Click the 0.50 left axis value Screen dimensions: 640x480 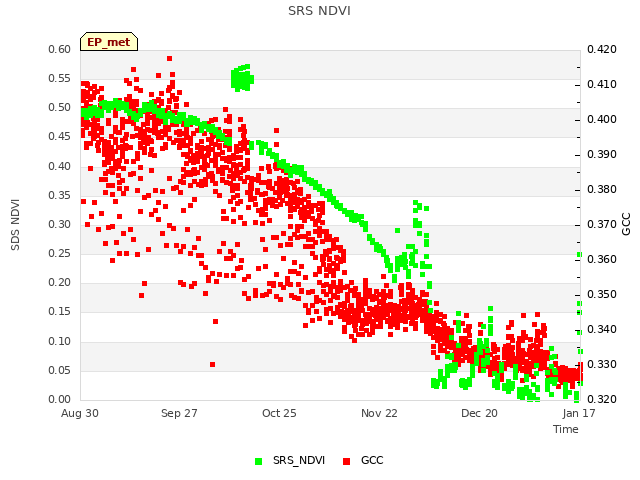60,107
